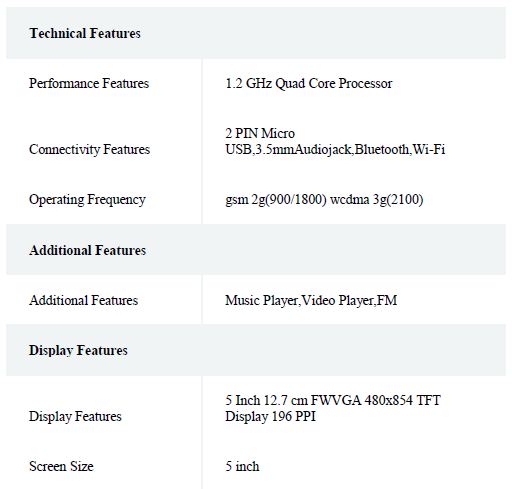512x489 pixels.
Task: Select the Screen Size label
Action: point(61,466)
